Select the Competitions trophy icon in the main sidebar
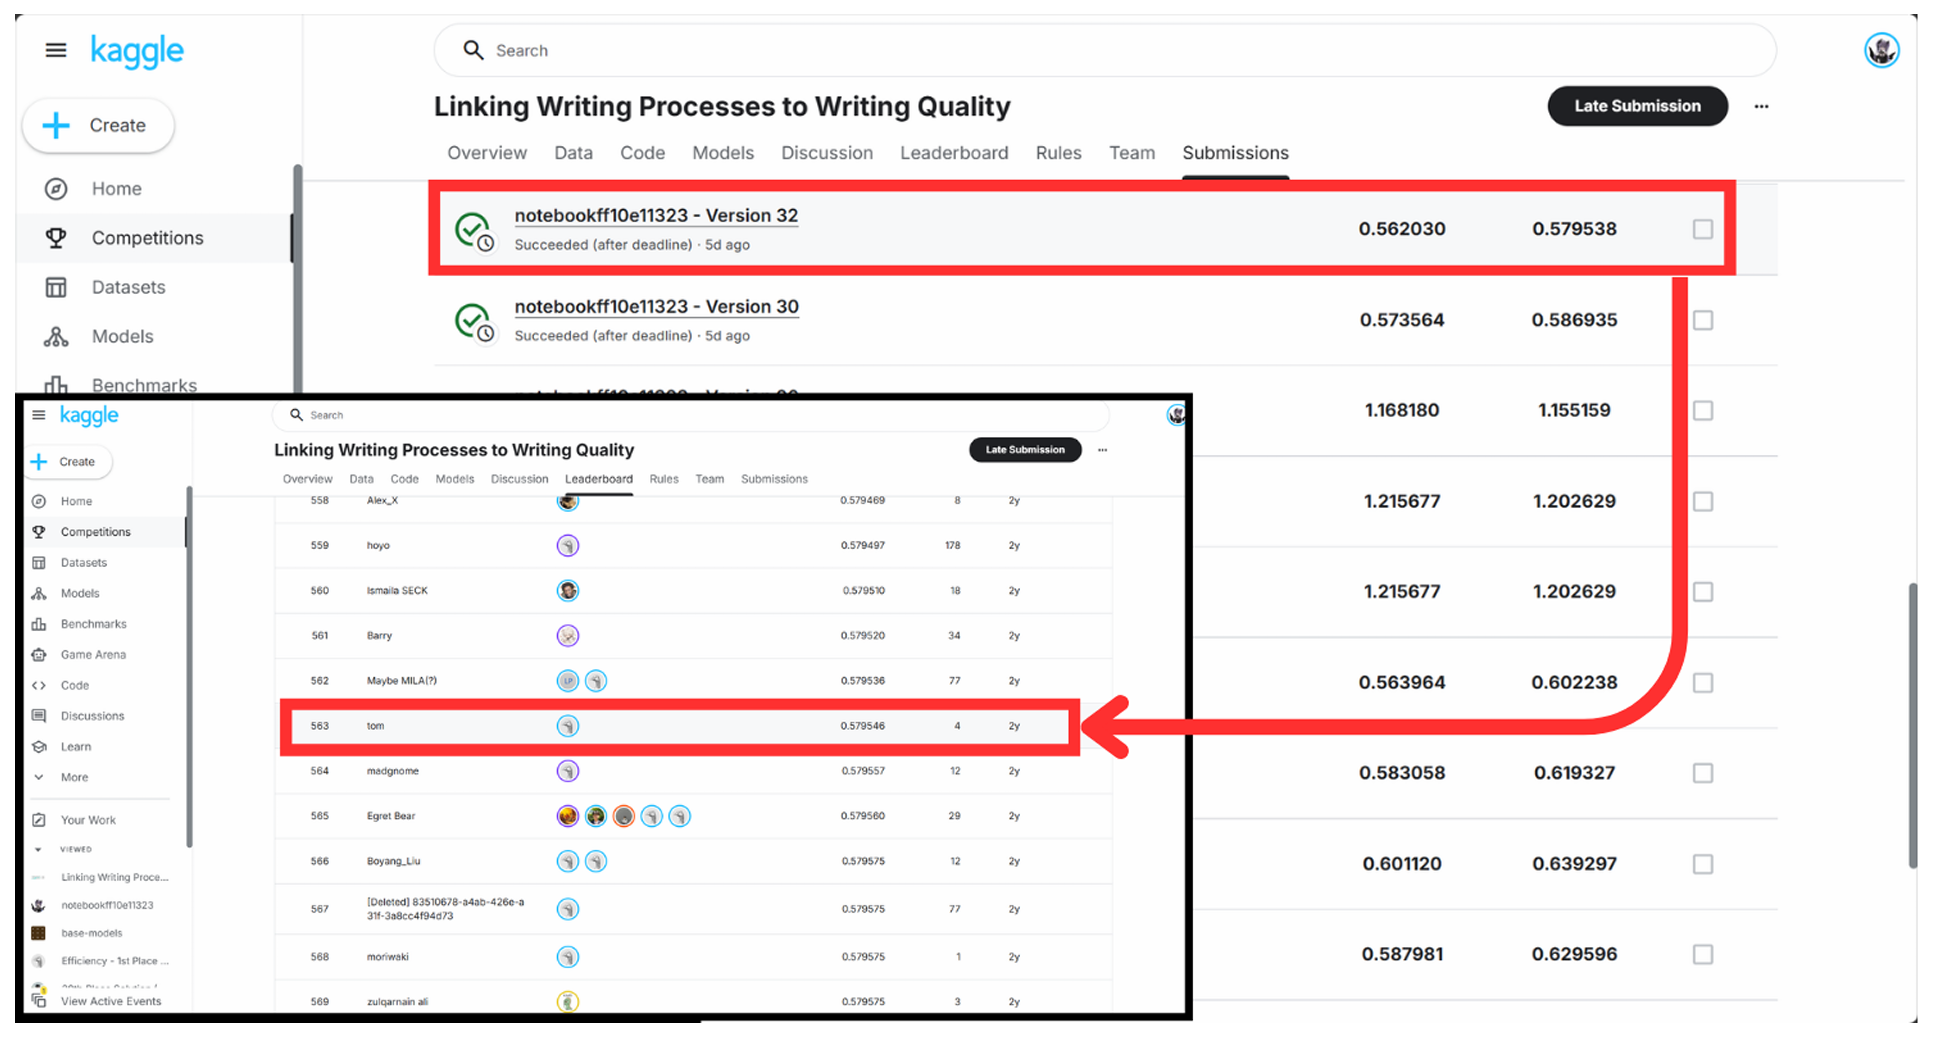Viewport: 1941px width, 1041px height. (x=56, y=238)
